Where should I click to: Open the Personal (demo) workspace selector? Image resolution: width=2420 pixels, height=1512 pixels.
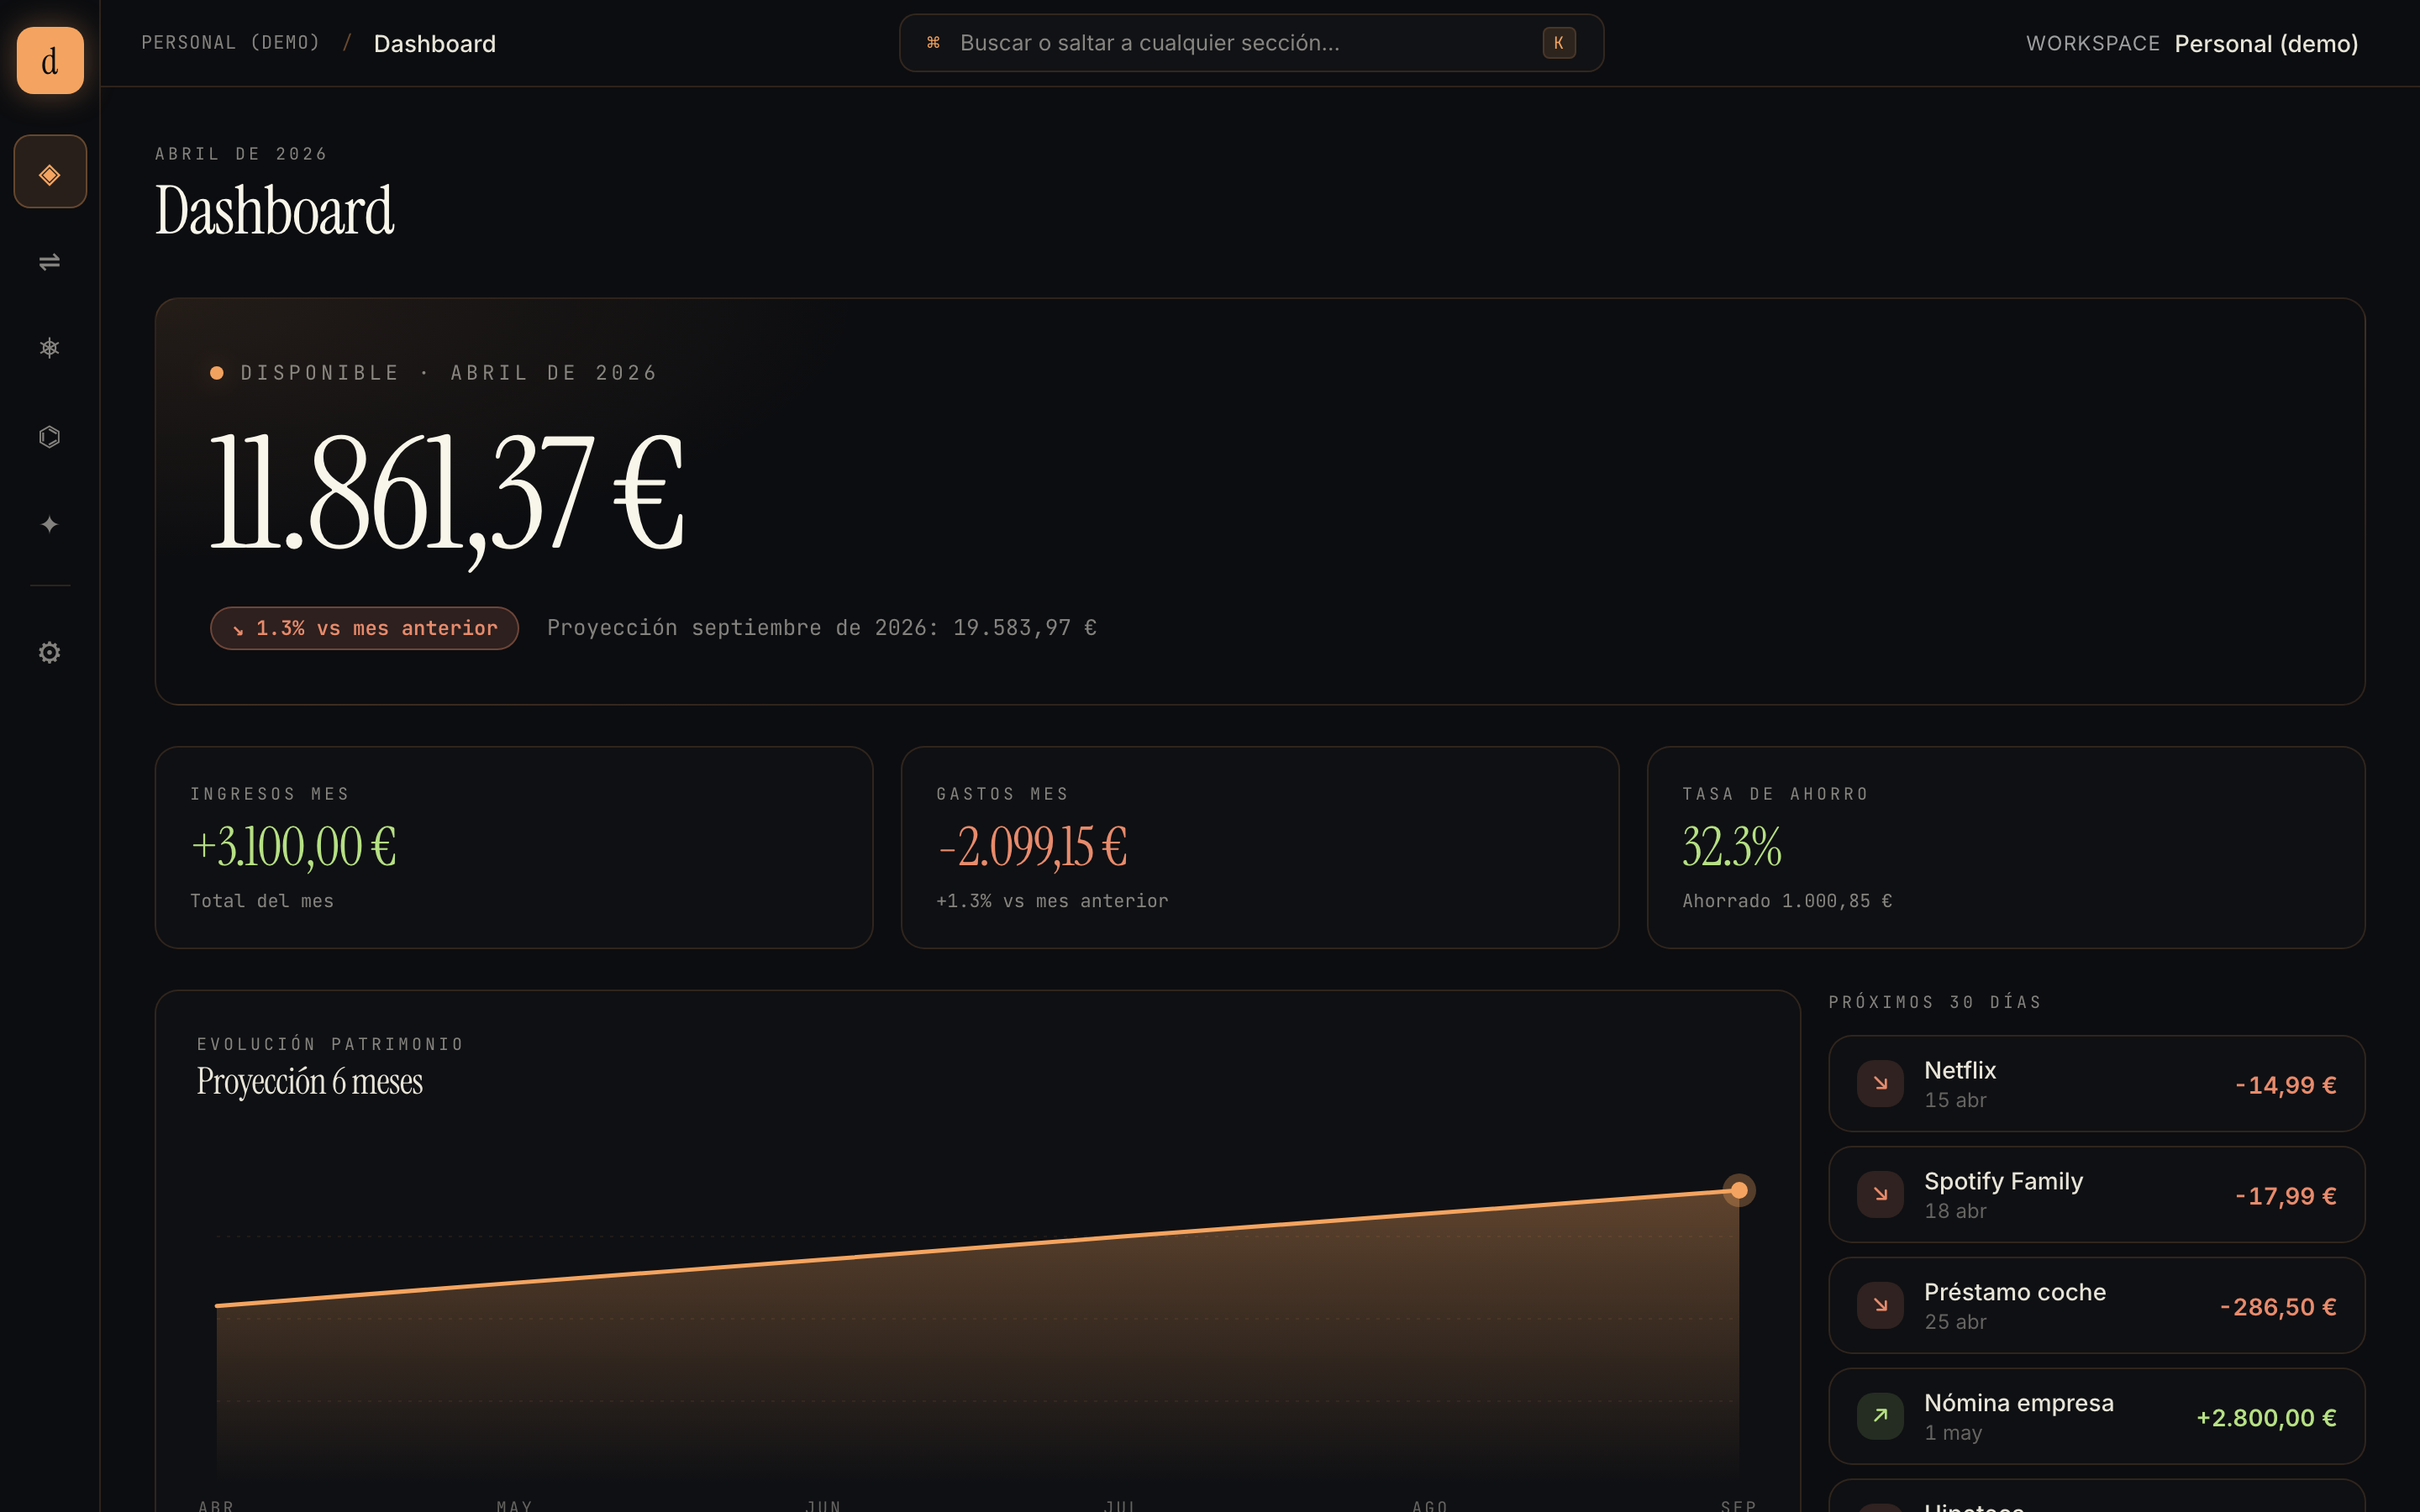[2265, 43]
